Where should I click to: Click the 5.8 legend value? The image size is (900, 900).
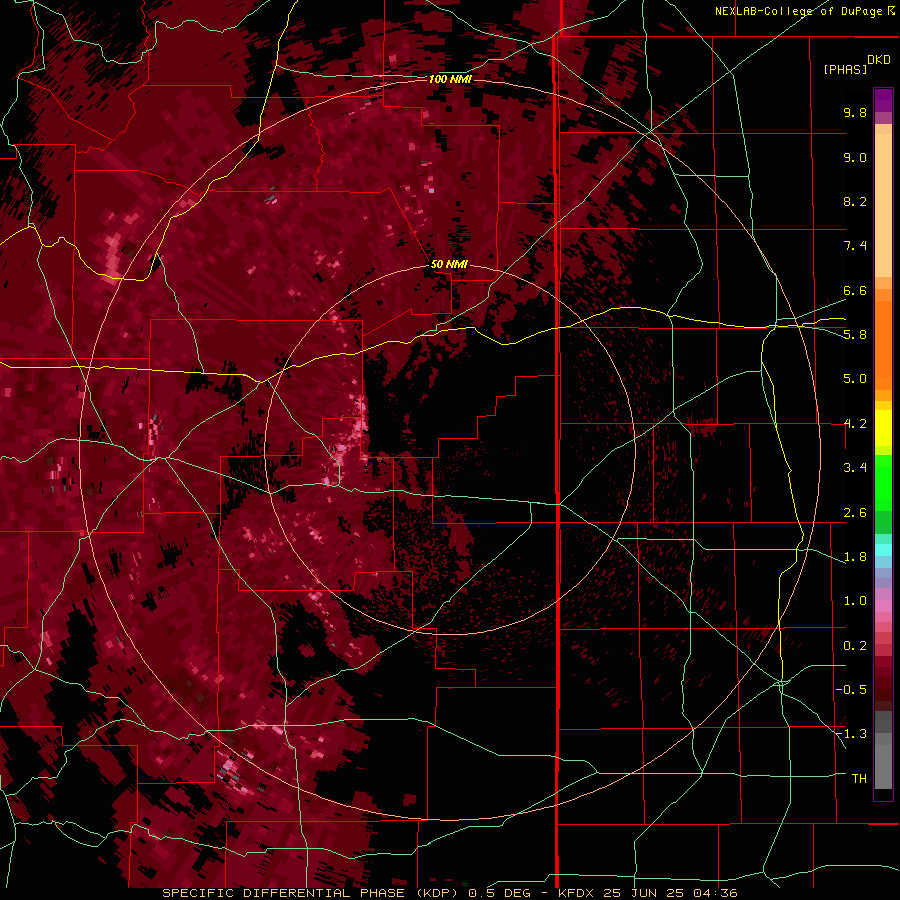855,335
